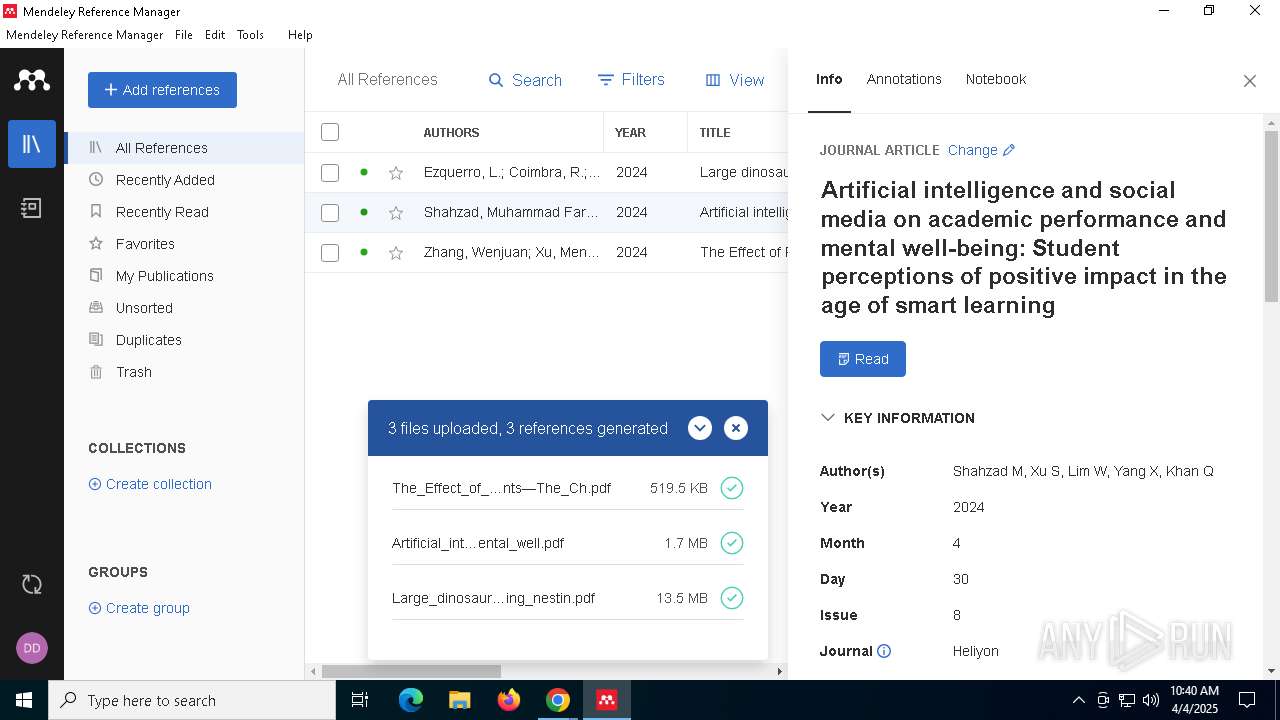Click the Mendeley logo icon in sidebar
1280x720 pixels.
[32, 80]
